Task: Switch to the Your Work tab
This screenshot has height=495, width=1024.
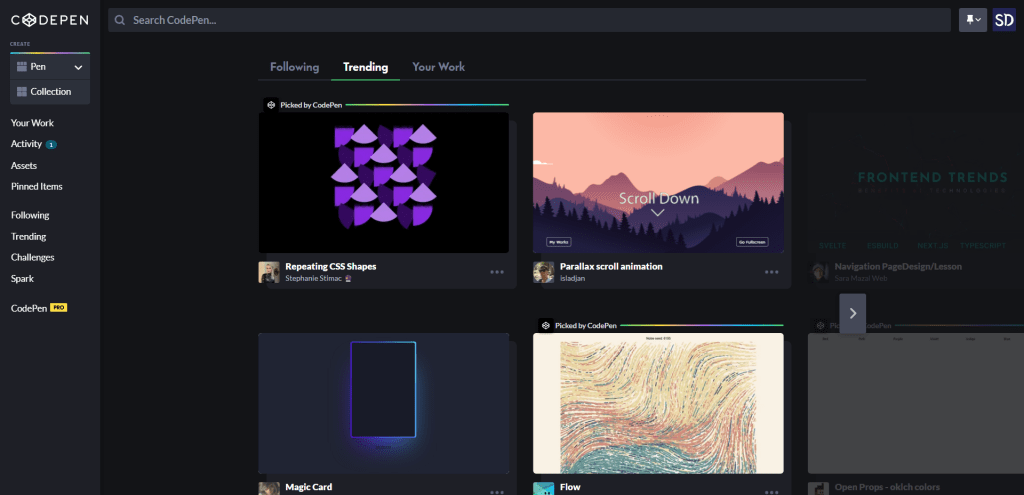Action: [438, 67]
